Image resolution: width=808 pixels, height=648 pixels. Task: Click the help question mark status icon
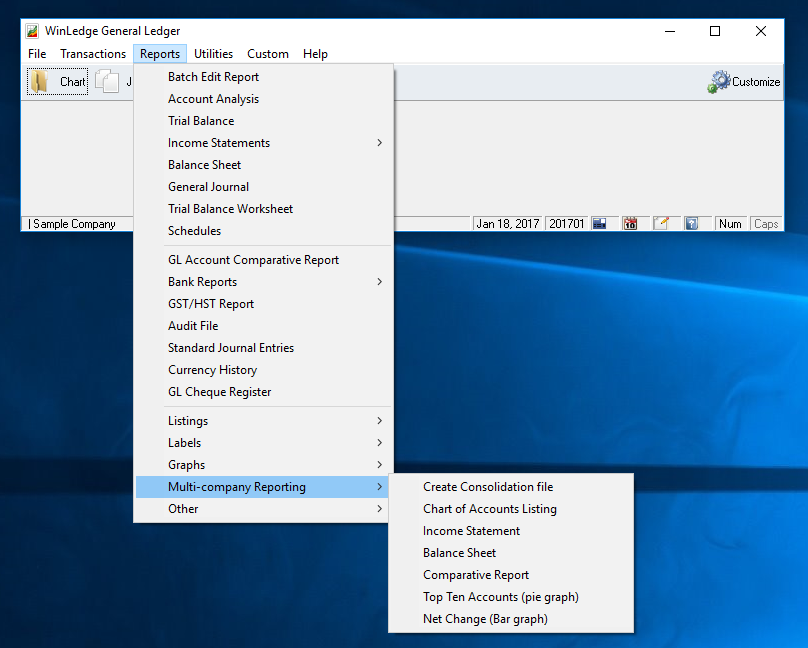pos(691,224)
